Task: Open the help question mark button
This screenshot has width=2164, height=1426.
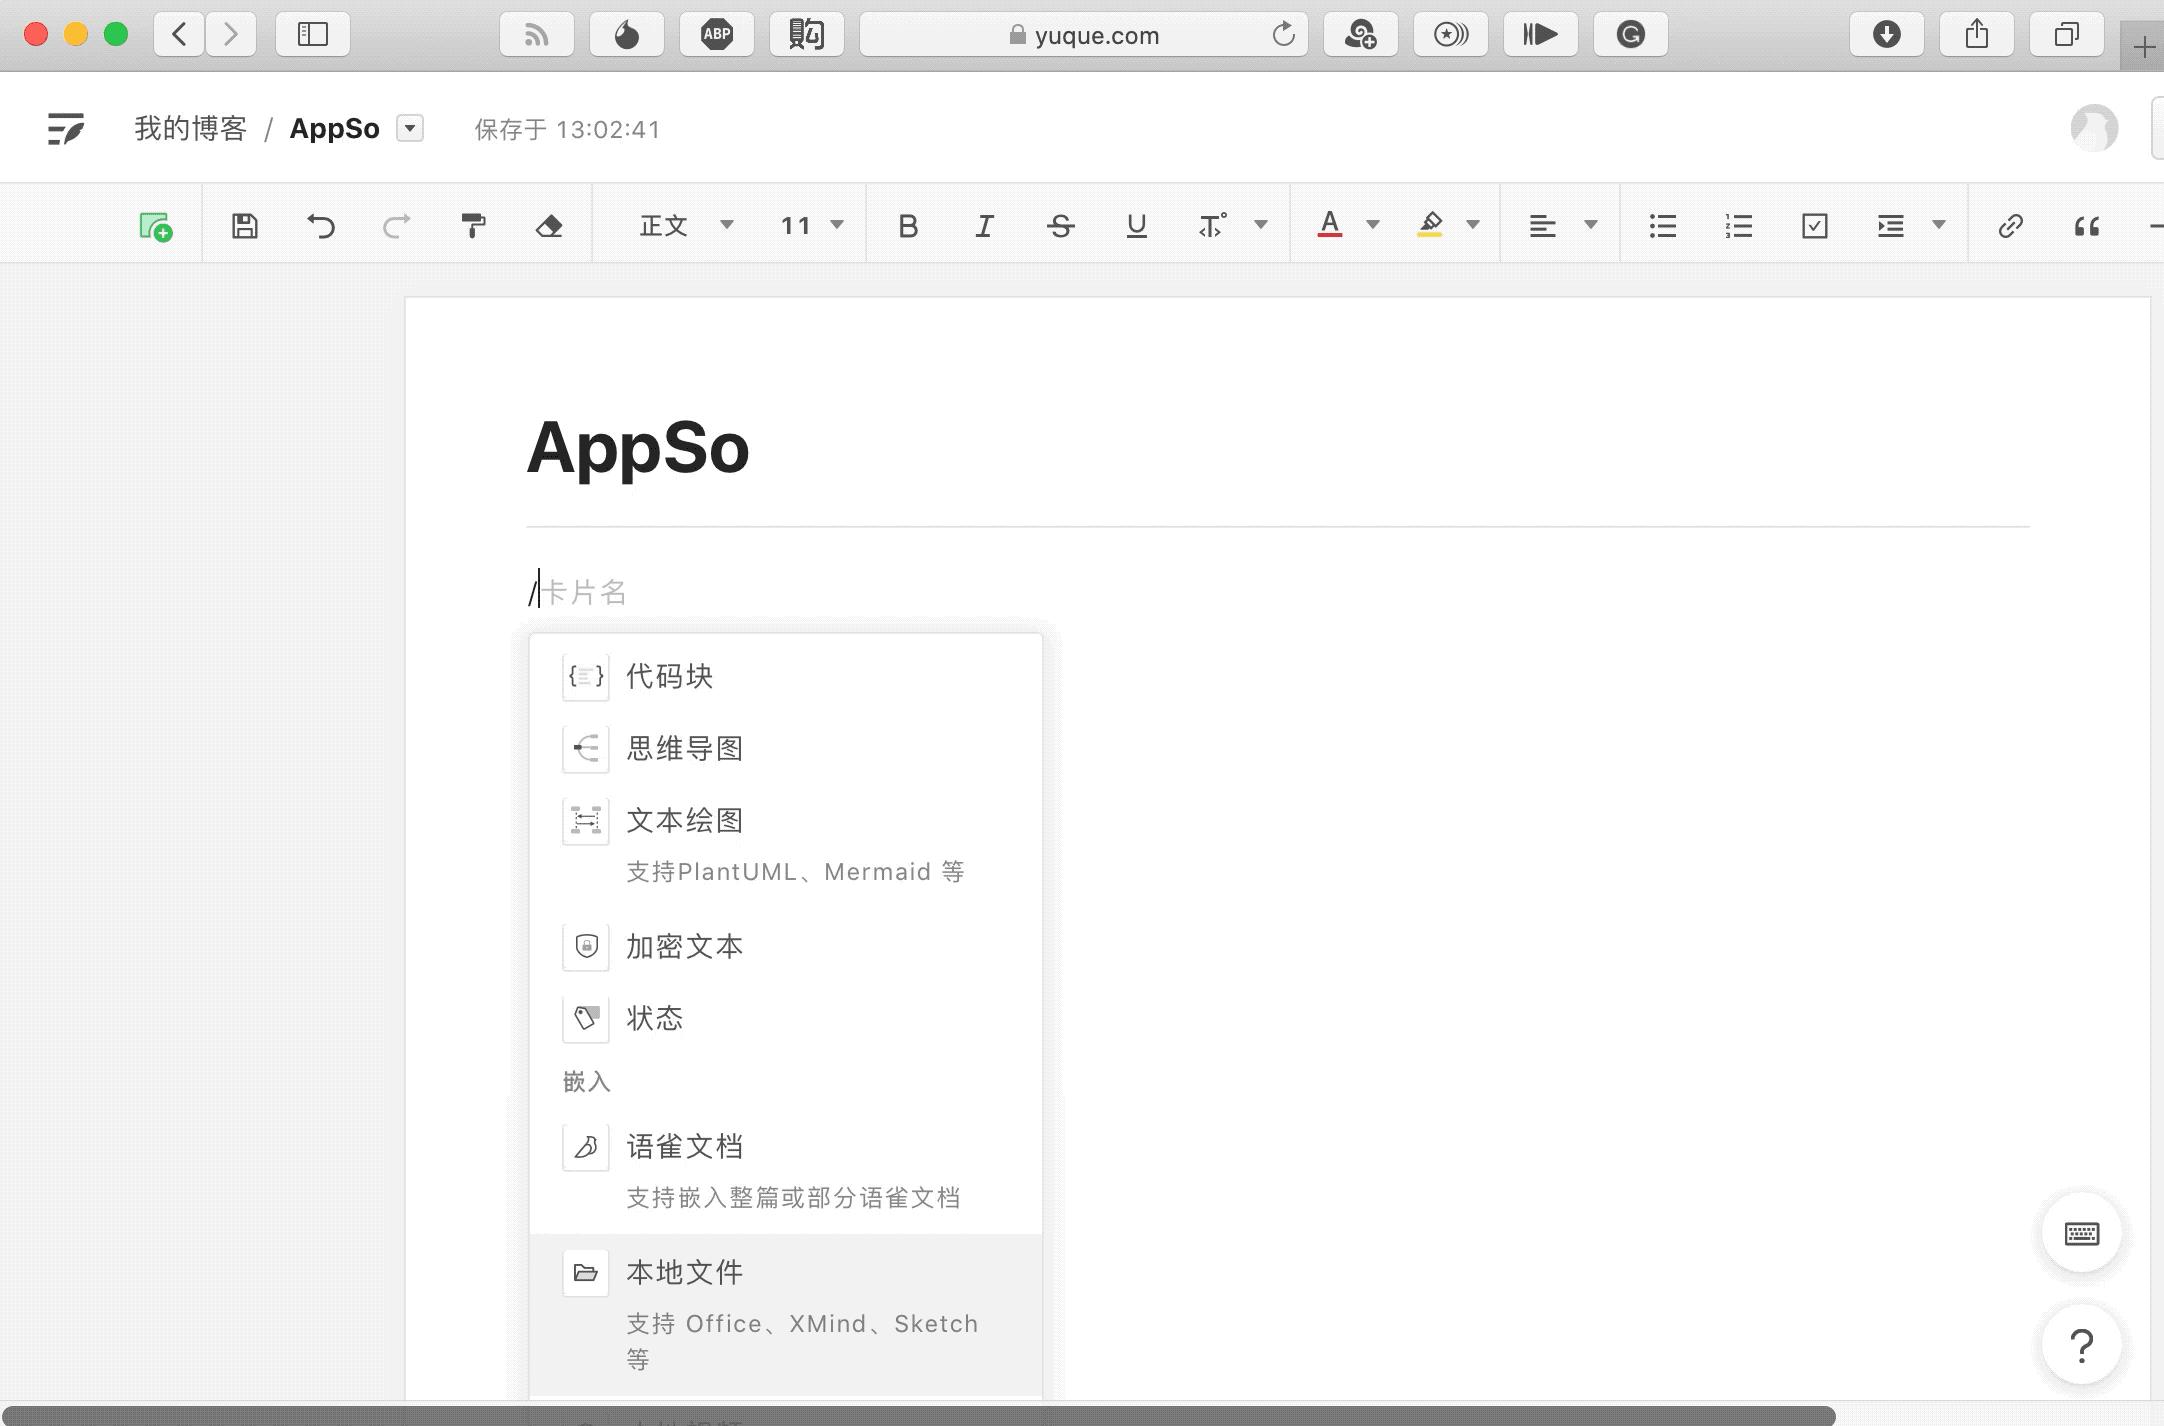Action: click(2081, 1345)
